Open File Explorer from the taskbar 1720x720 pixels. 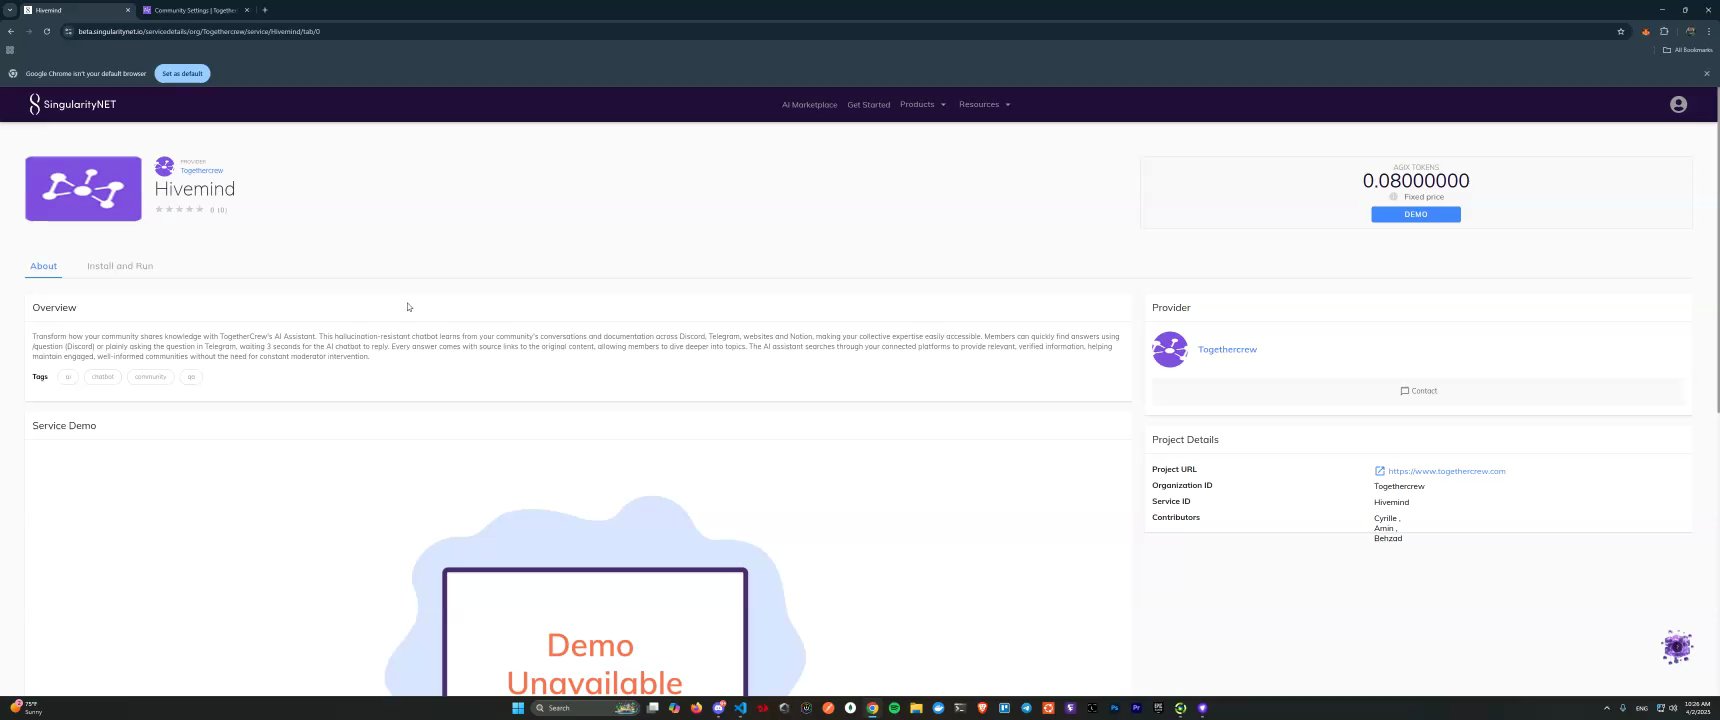coord(916,708)
